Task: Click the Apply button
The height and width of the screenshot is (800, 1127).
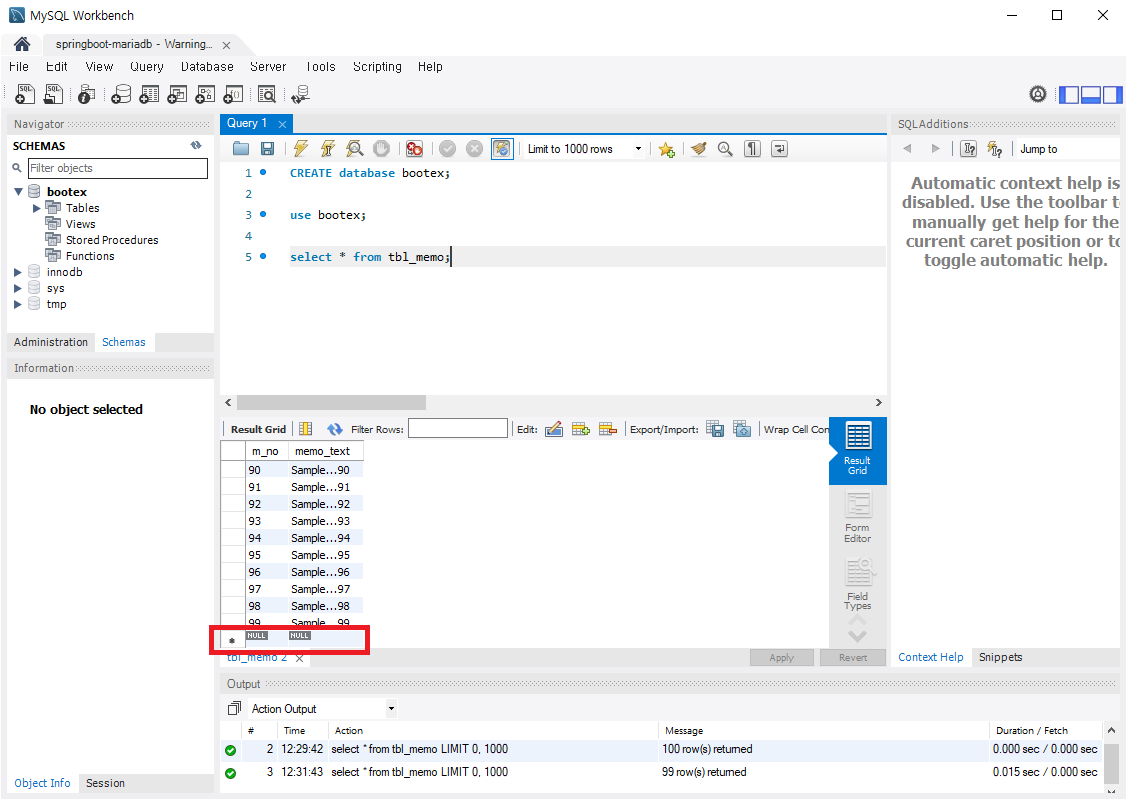Action: point(781,658)
